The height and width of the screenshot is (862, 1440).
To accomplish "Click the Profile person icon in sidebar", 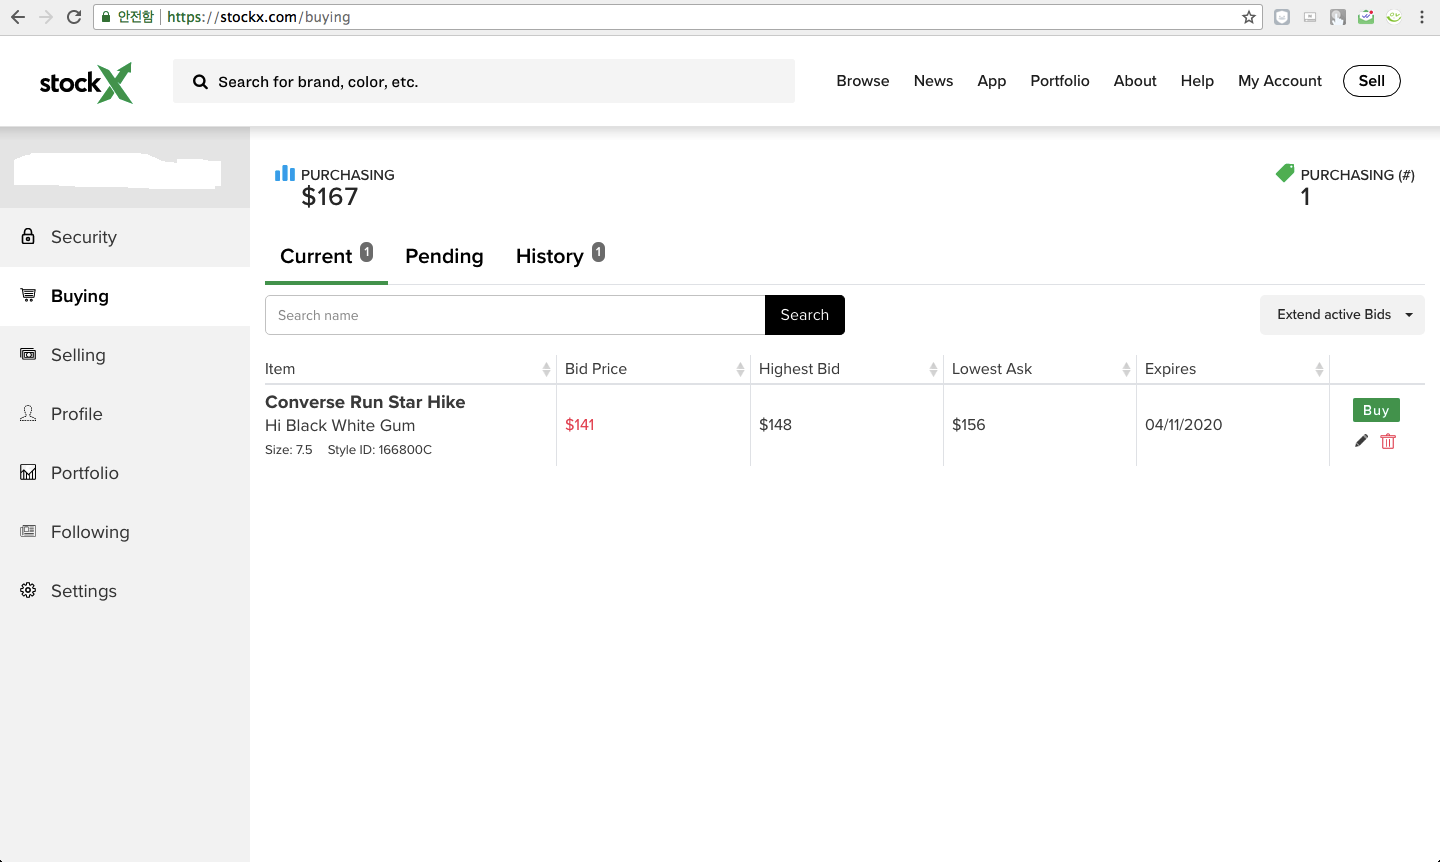I will tap(28, 413).
